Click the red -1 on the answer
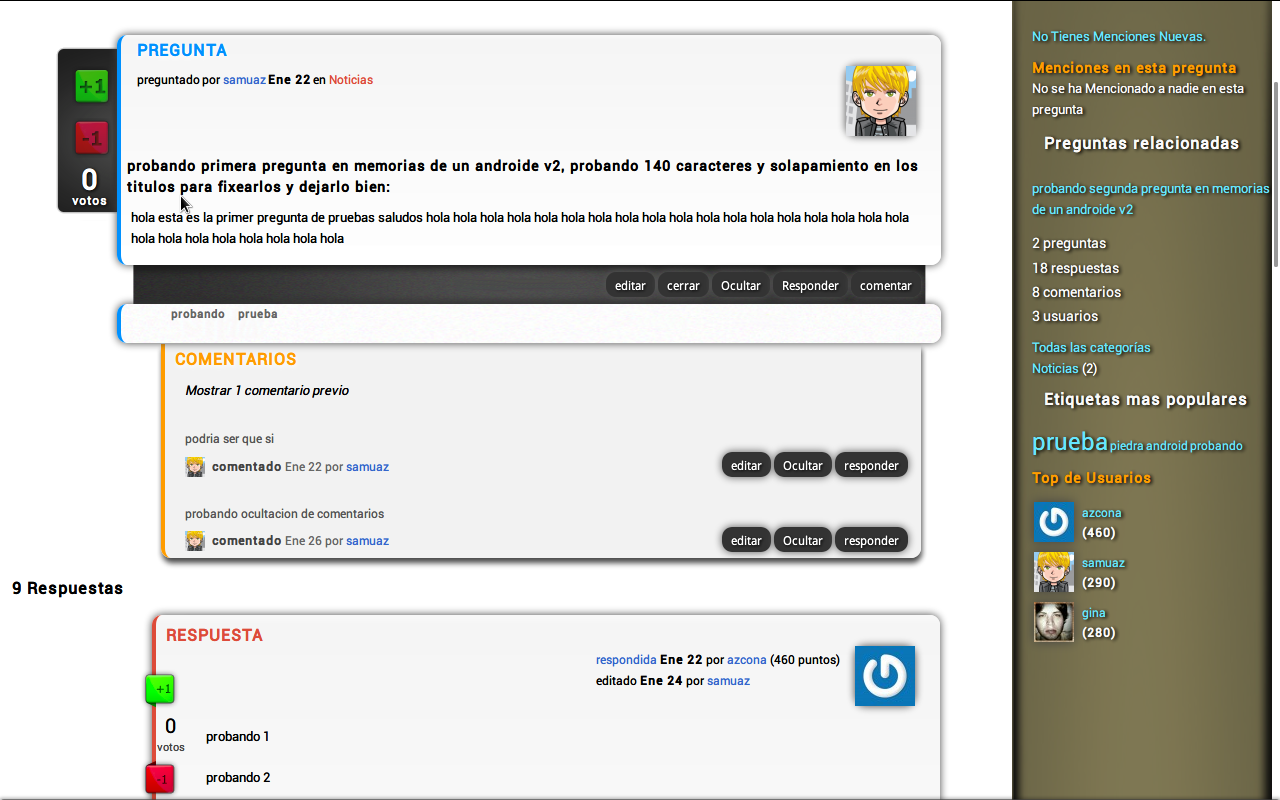 [160, 778]
